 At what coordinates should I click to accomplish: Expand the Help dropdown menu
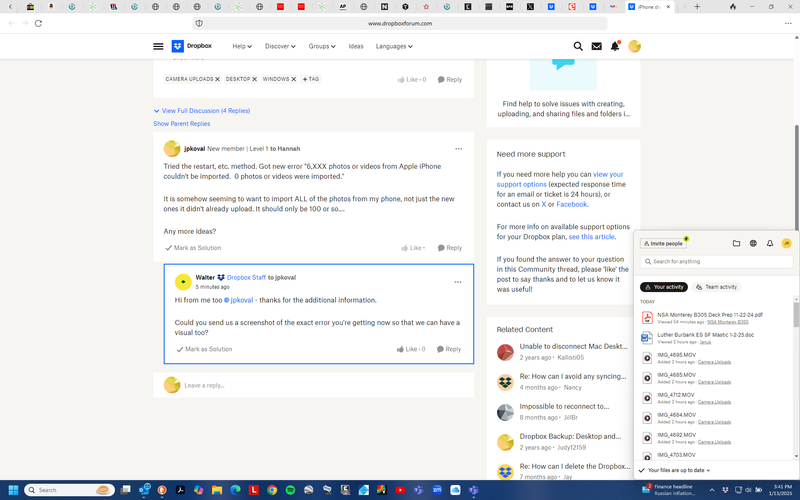242,46
